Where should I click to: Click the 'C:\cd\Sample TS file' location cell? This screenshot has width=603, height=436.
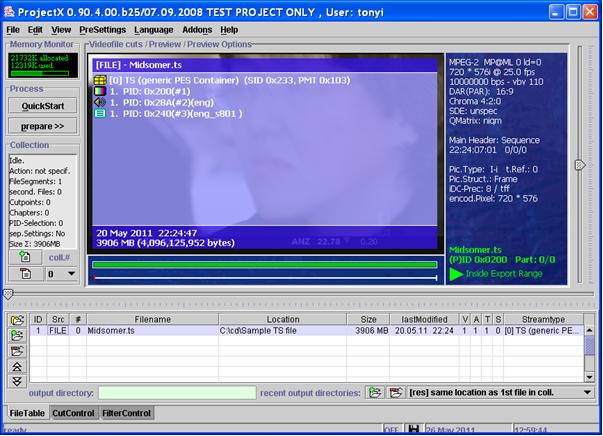tap(283, 331)
